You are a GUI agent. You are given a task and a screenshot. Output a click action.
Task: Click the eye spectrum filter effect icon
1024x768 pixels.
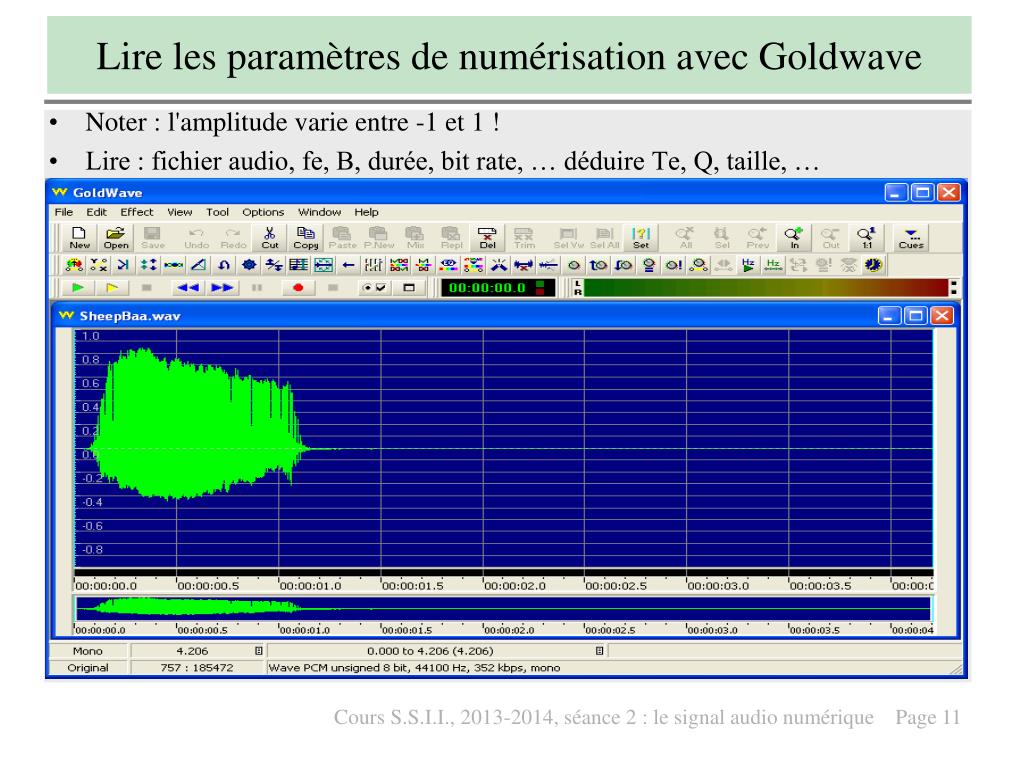pyautogui.click(x=448, y=264)
